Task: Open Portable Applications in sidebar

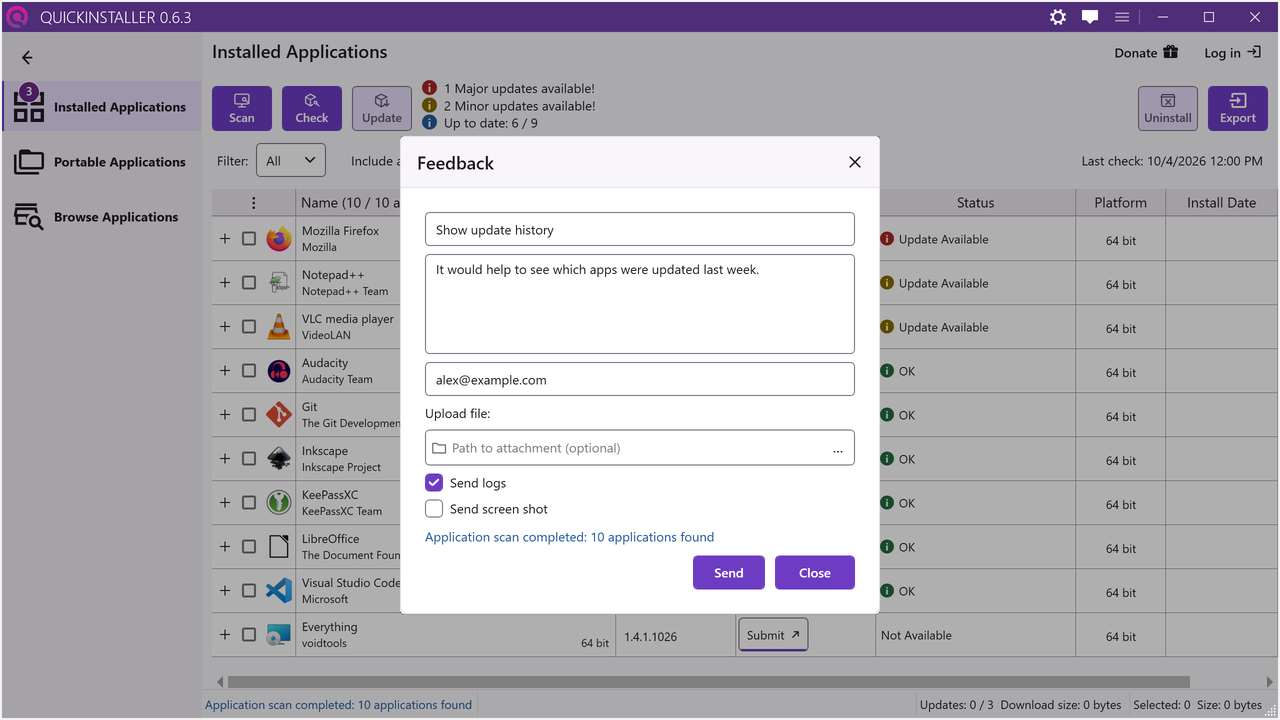Action: click(101, 162)
